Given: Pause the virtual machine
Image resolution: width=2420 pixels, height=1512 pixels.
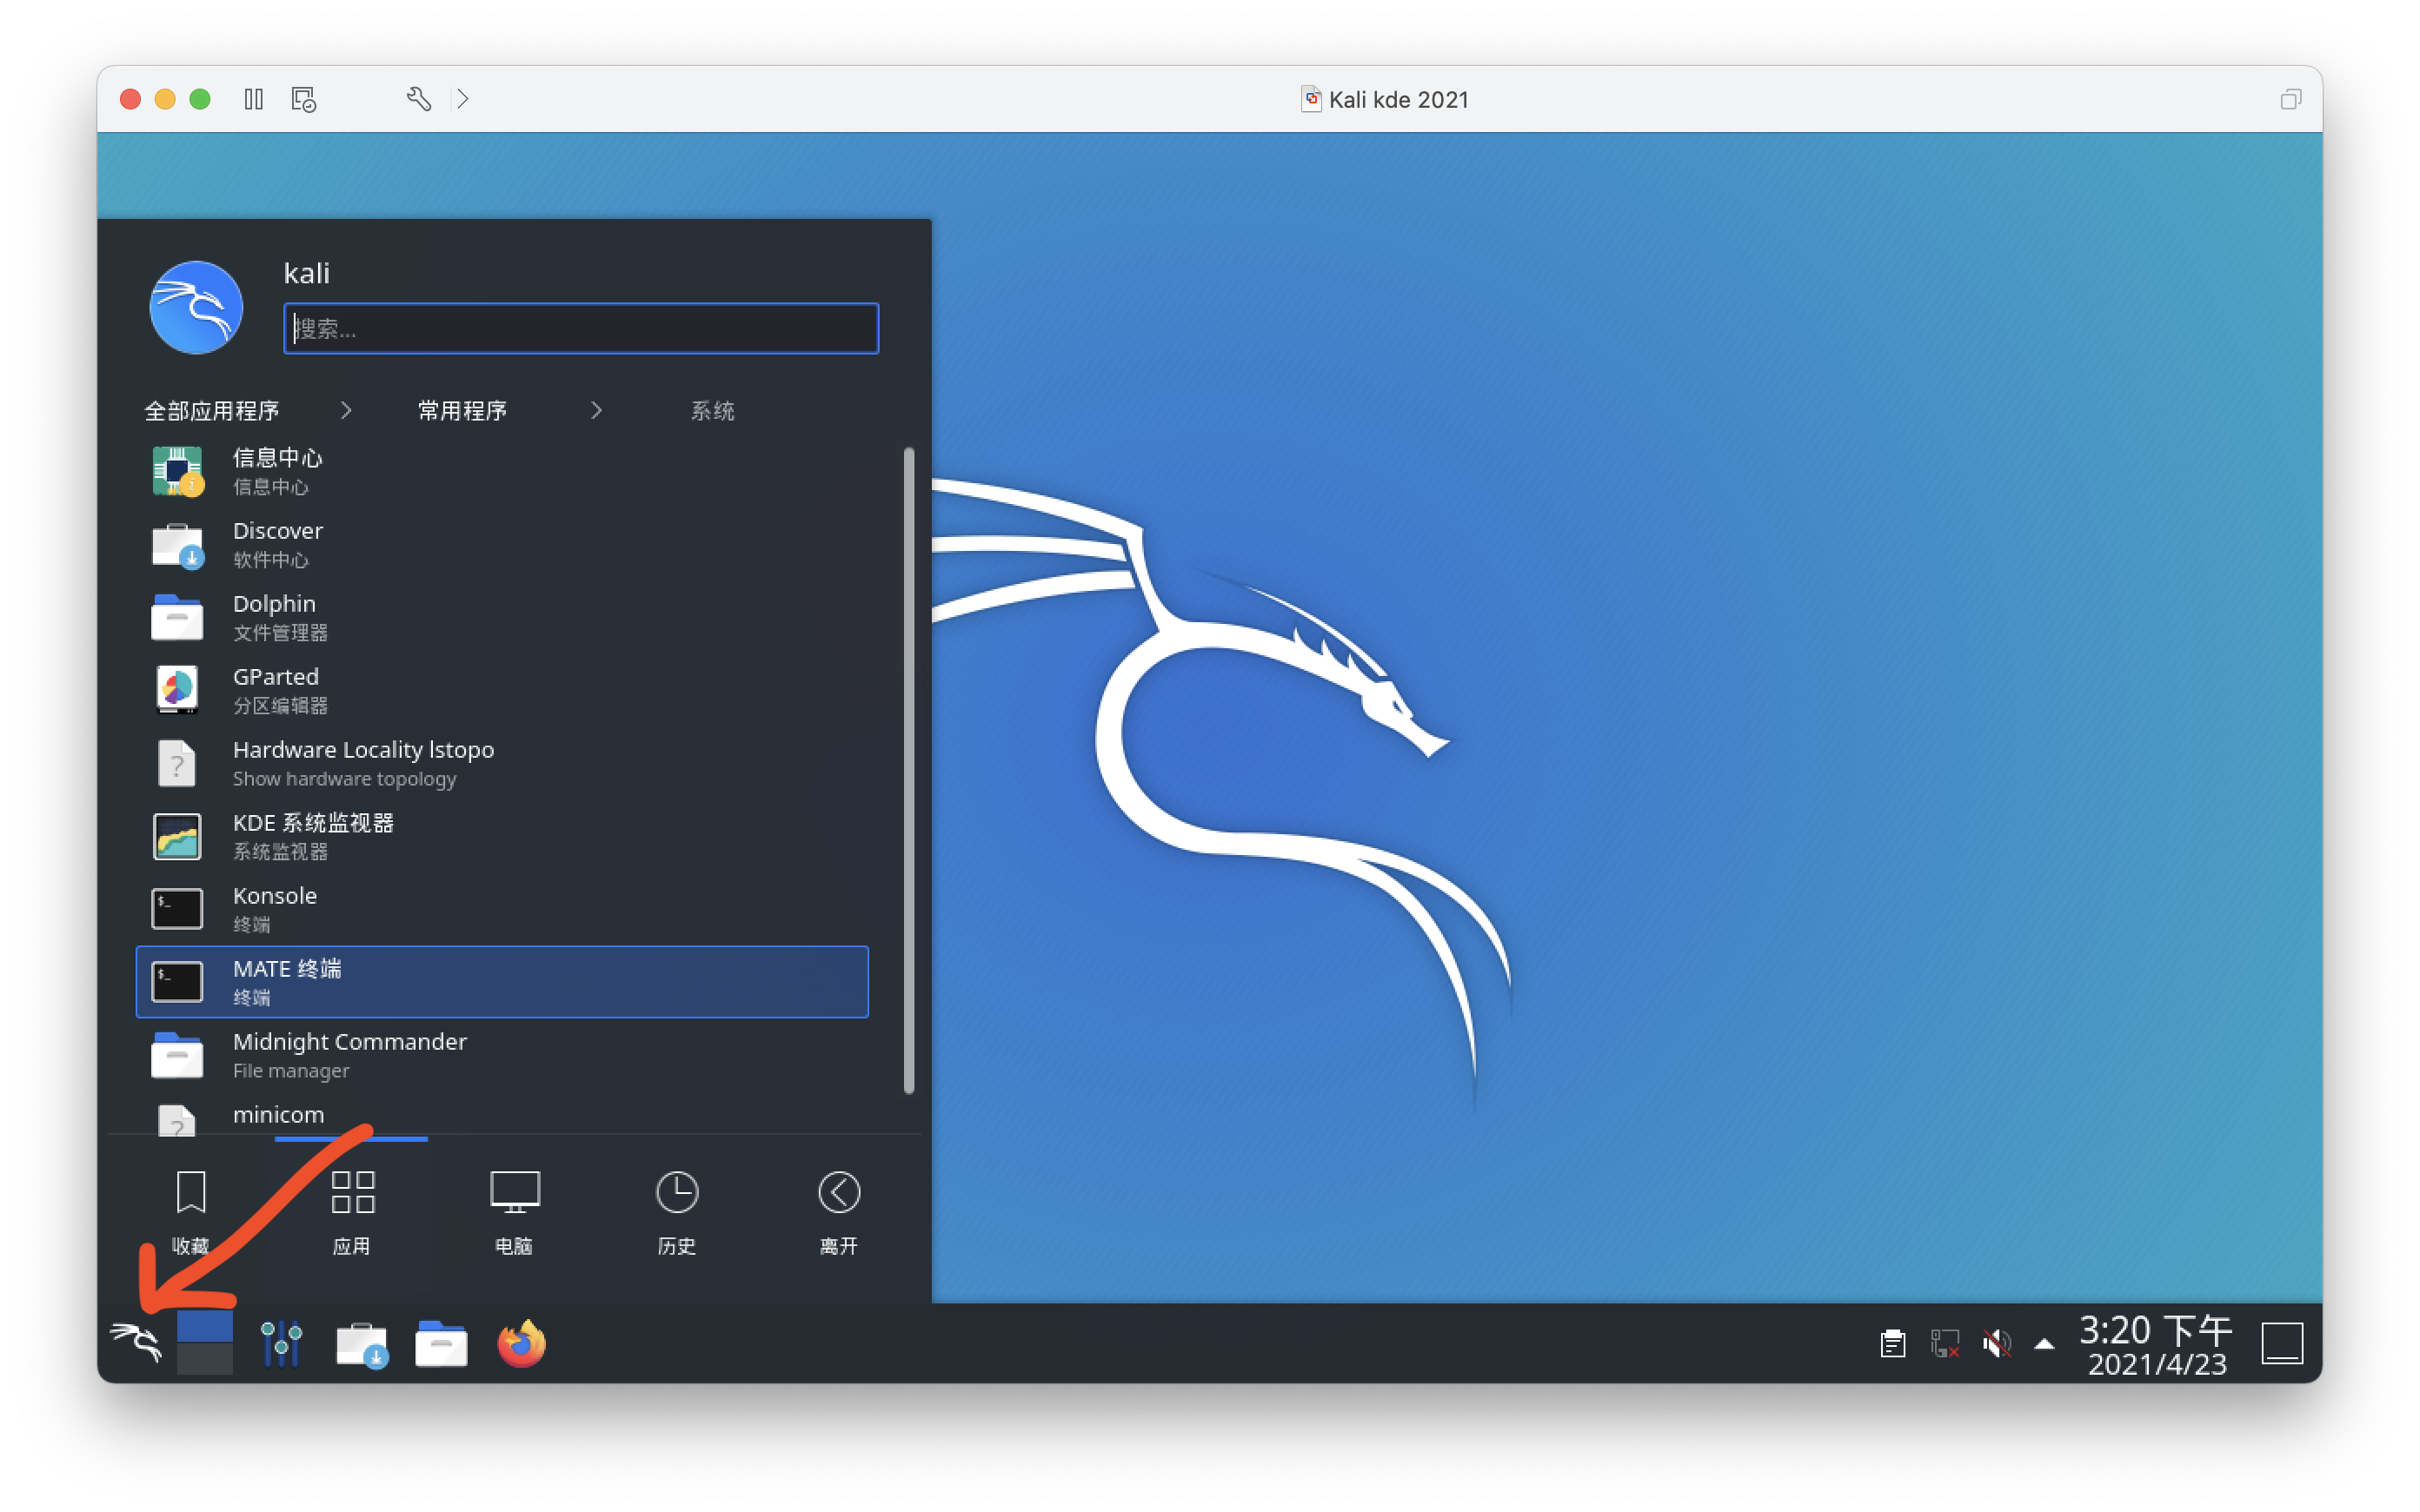Looking at the screenshot, I should [254, 99].
